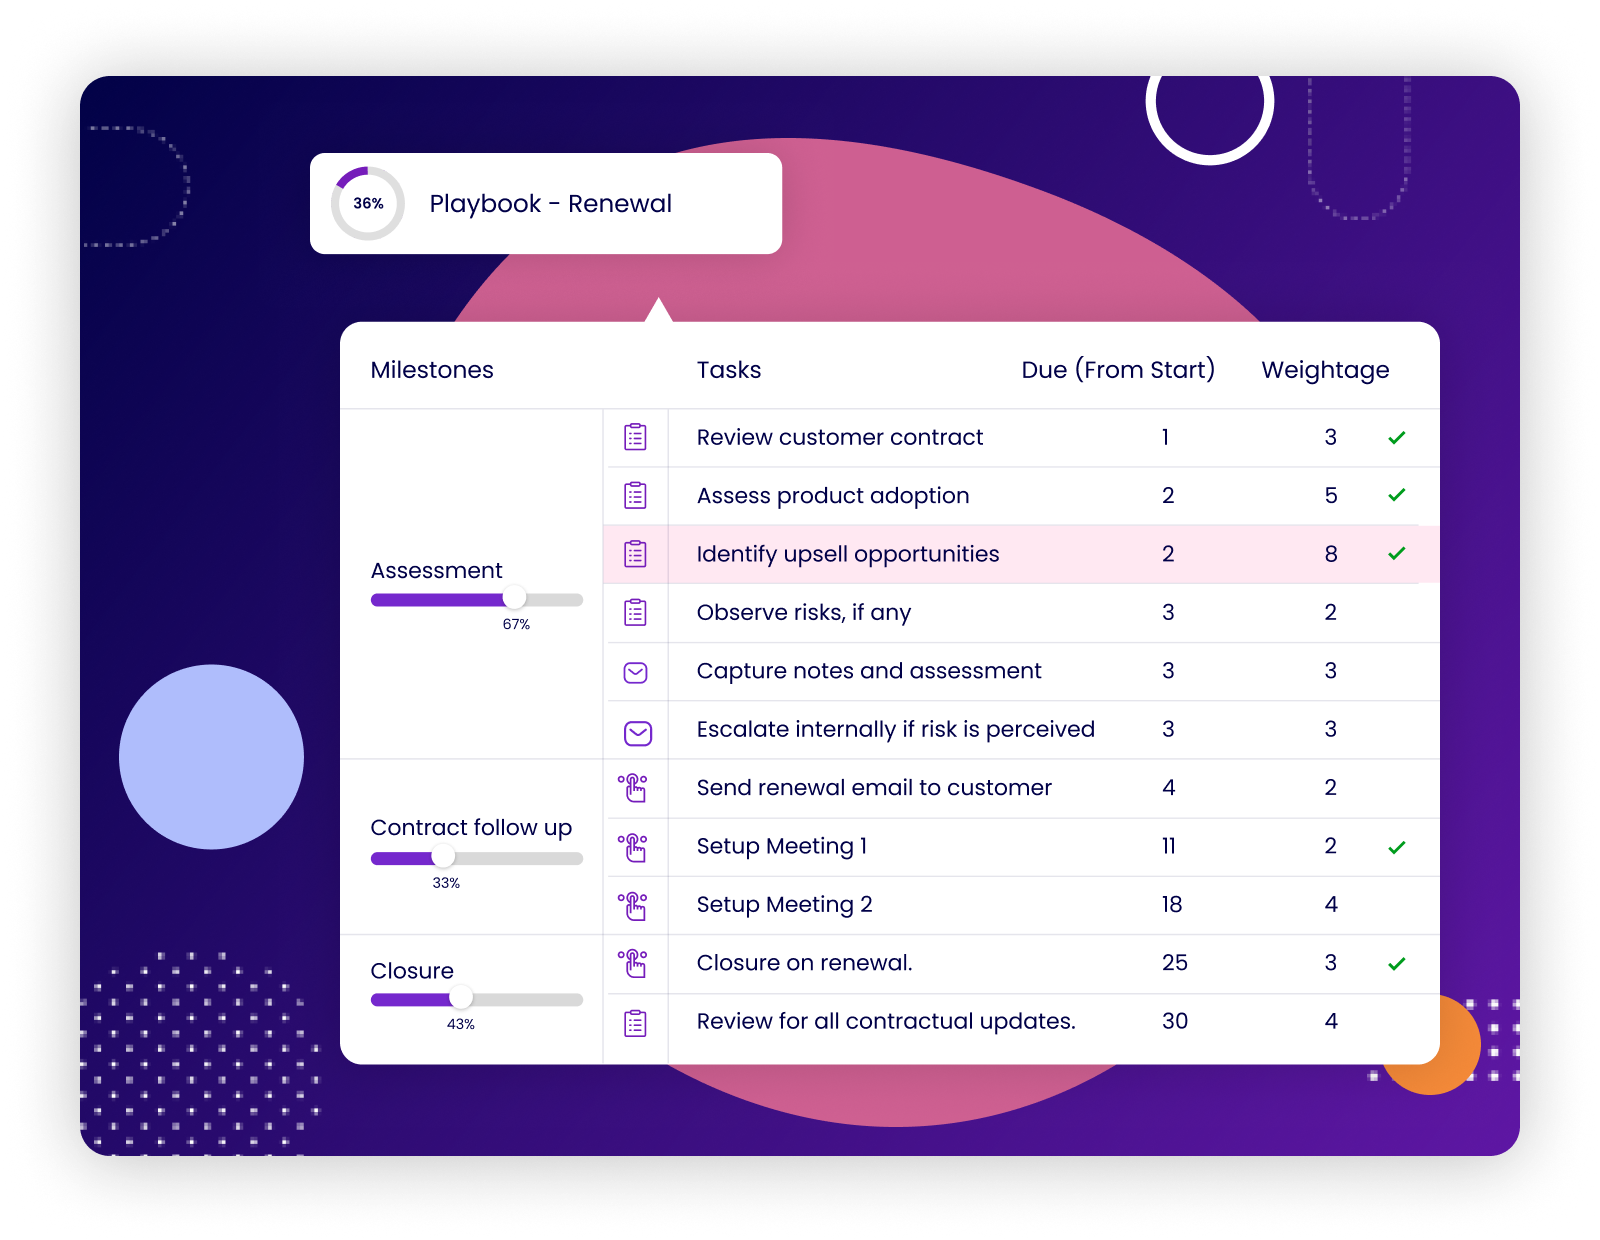Select the Assessment milestone label
The image size is (1600, 1240).
(x=436, y=570)
